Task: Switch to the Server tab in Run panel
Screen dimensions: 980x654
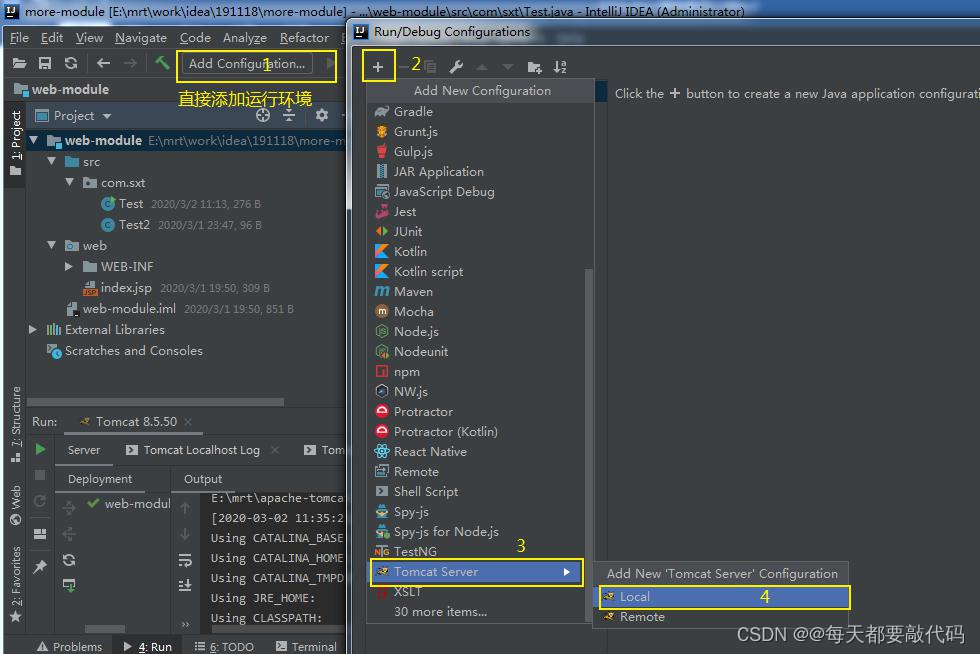Action: 84,450
